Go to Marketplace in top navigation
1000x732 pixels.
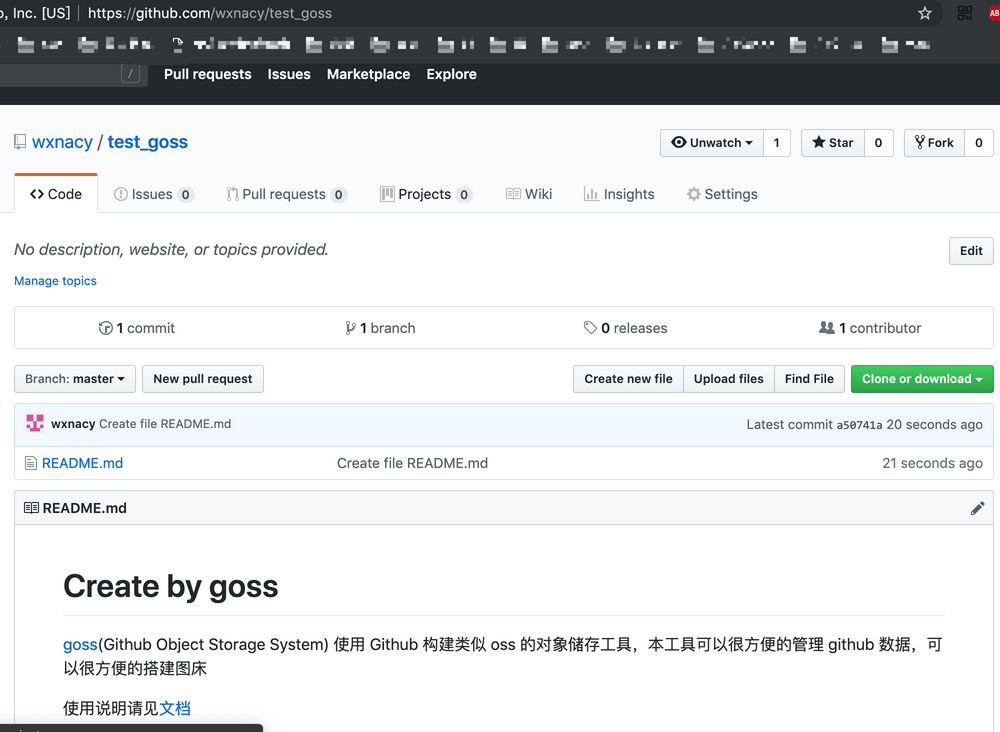369,74
